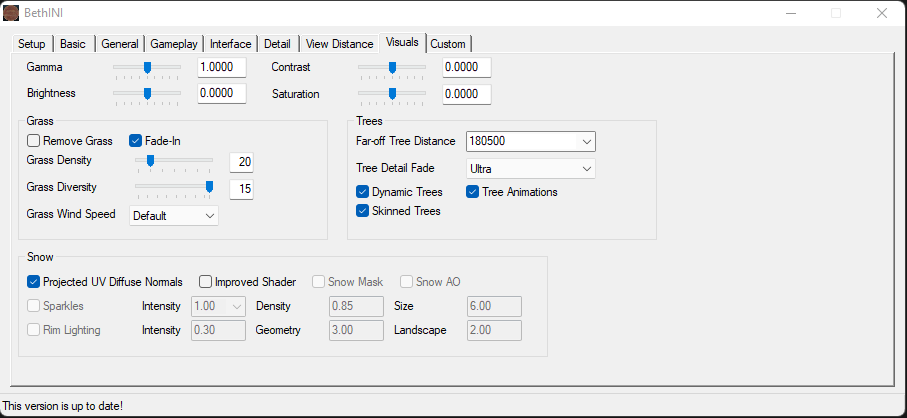Uncheck Projected UV Diffuse Normals
The image size is (907, 418).
pyautogui.click(x=34, y=282)
